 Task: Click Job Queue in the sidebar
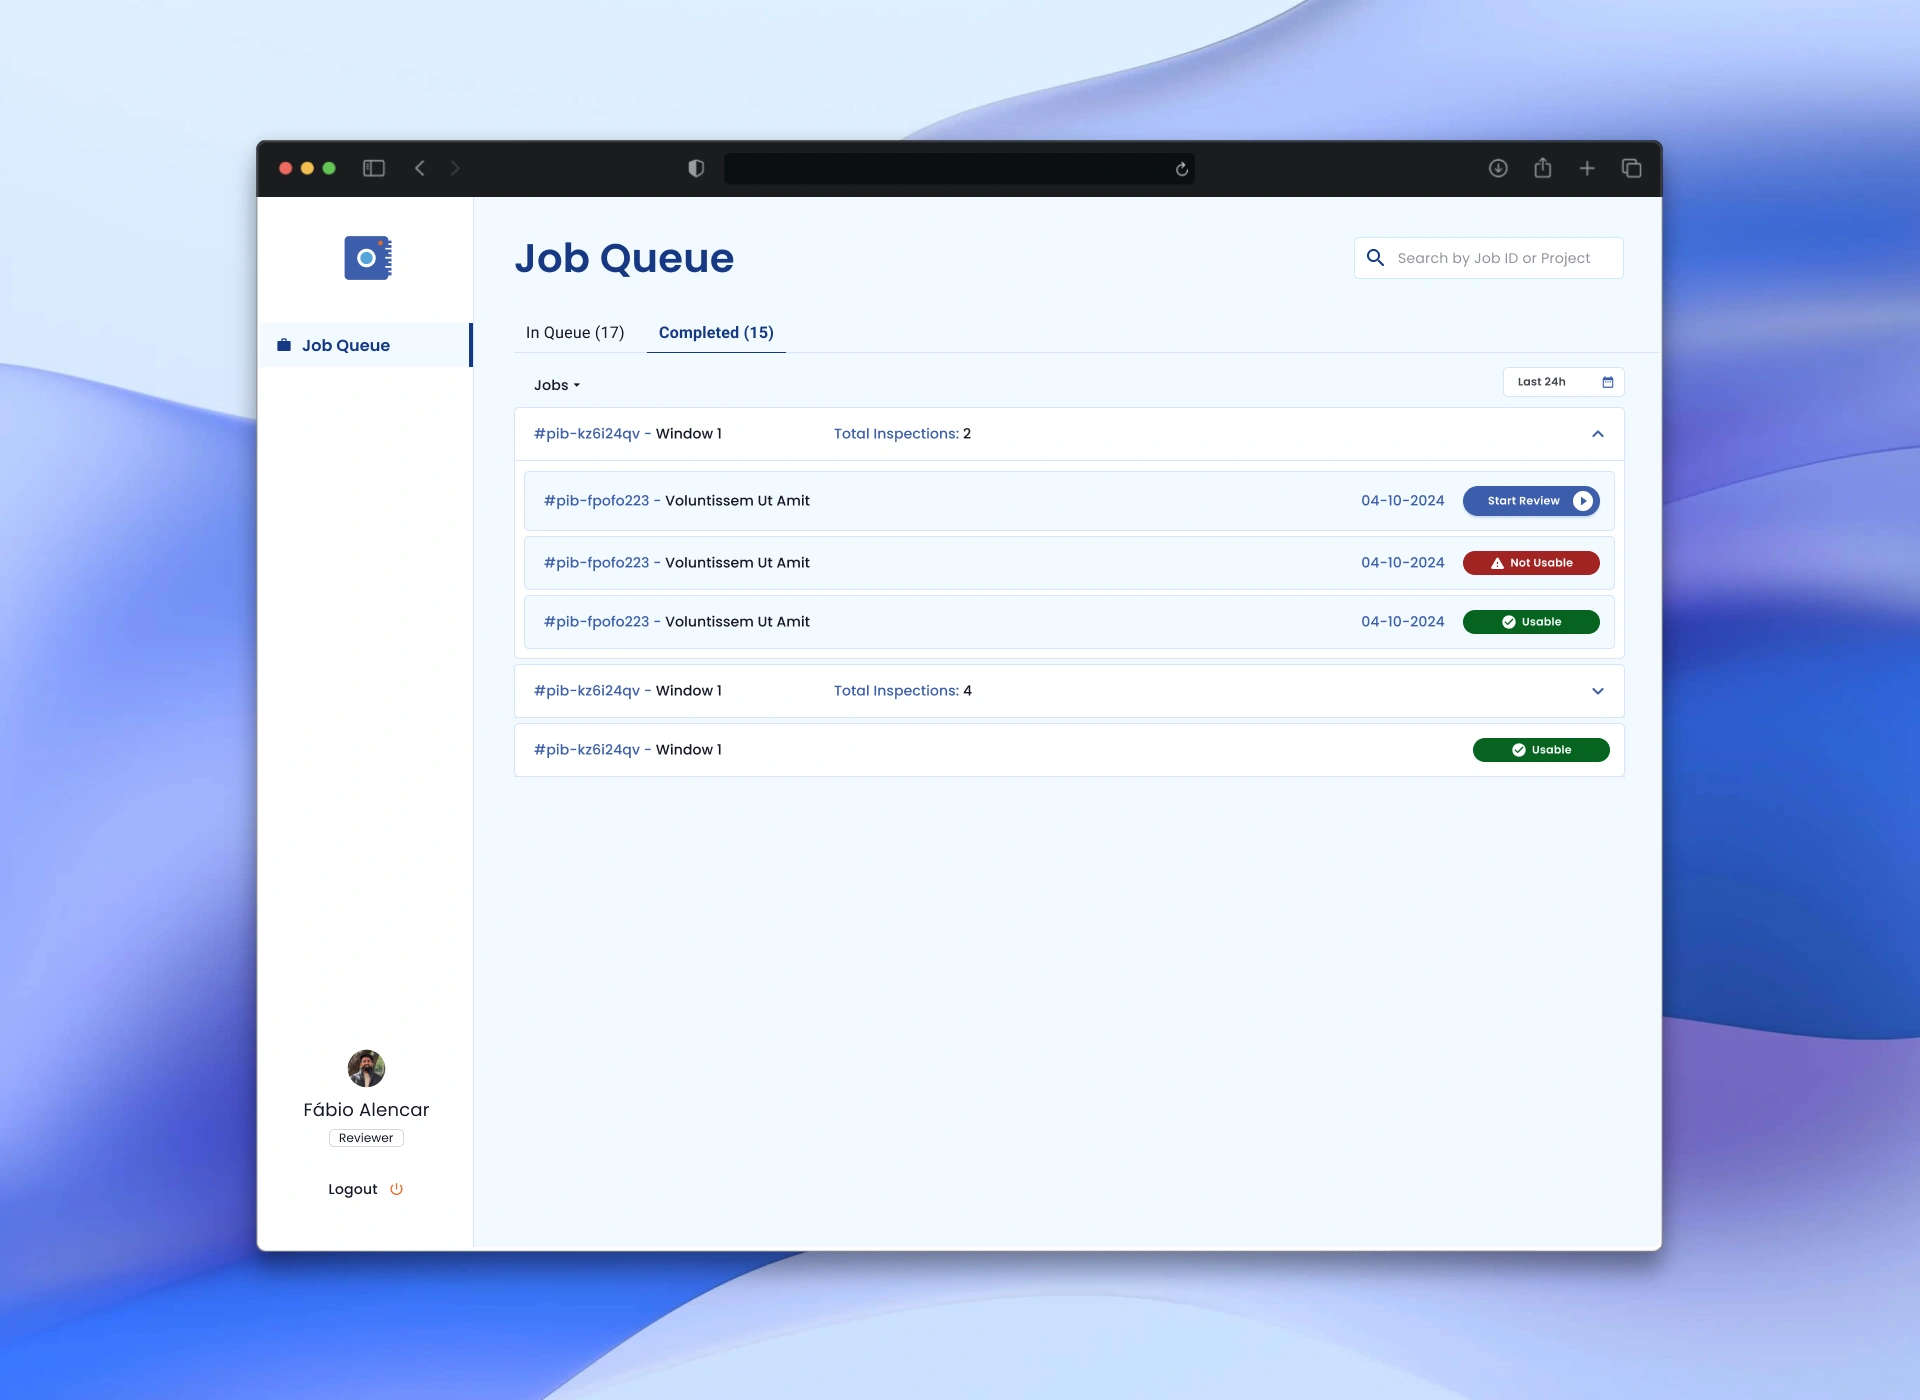click(x=346, y=345)
